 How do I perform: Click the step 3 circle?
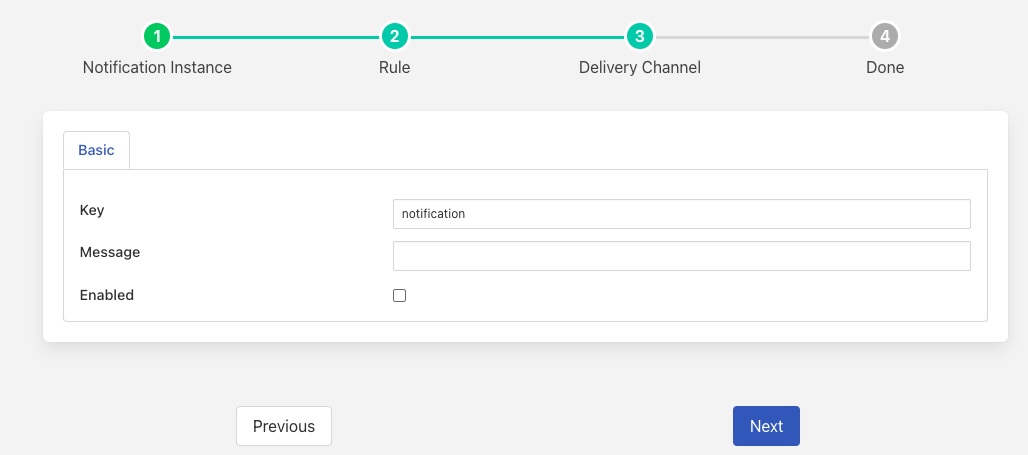[x=640, y=37]
